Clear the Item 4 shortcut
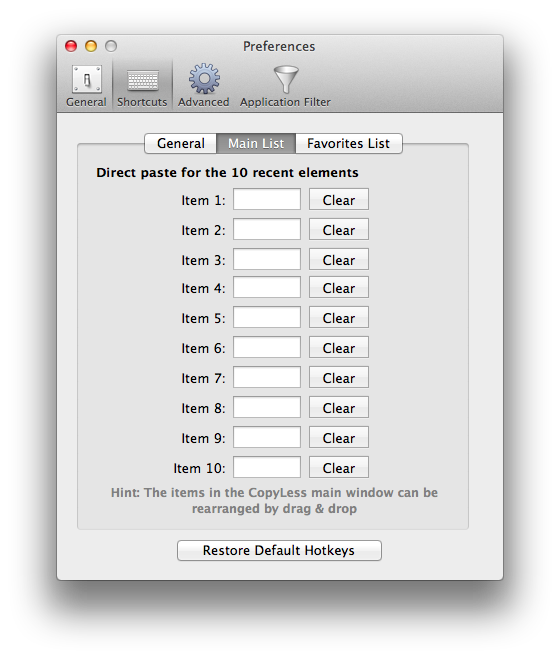The width and height of the screenshot is (560, 659). click(x=339, y=287)
